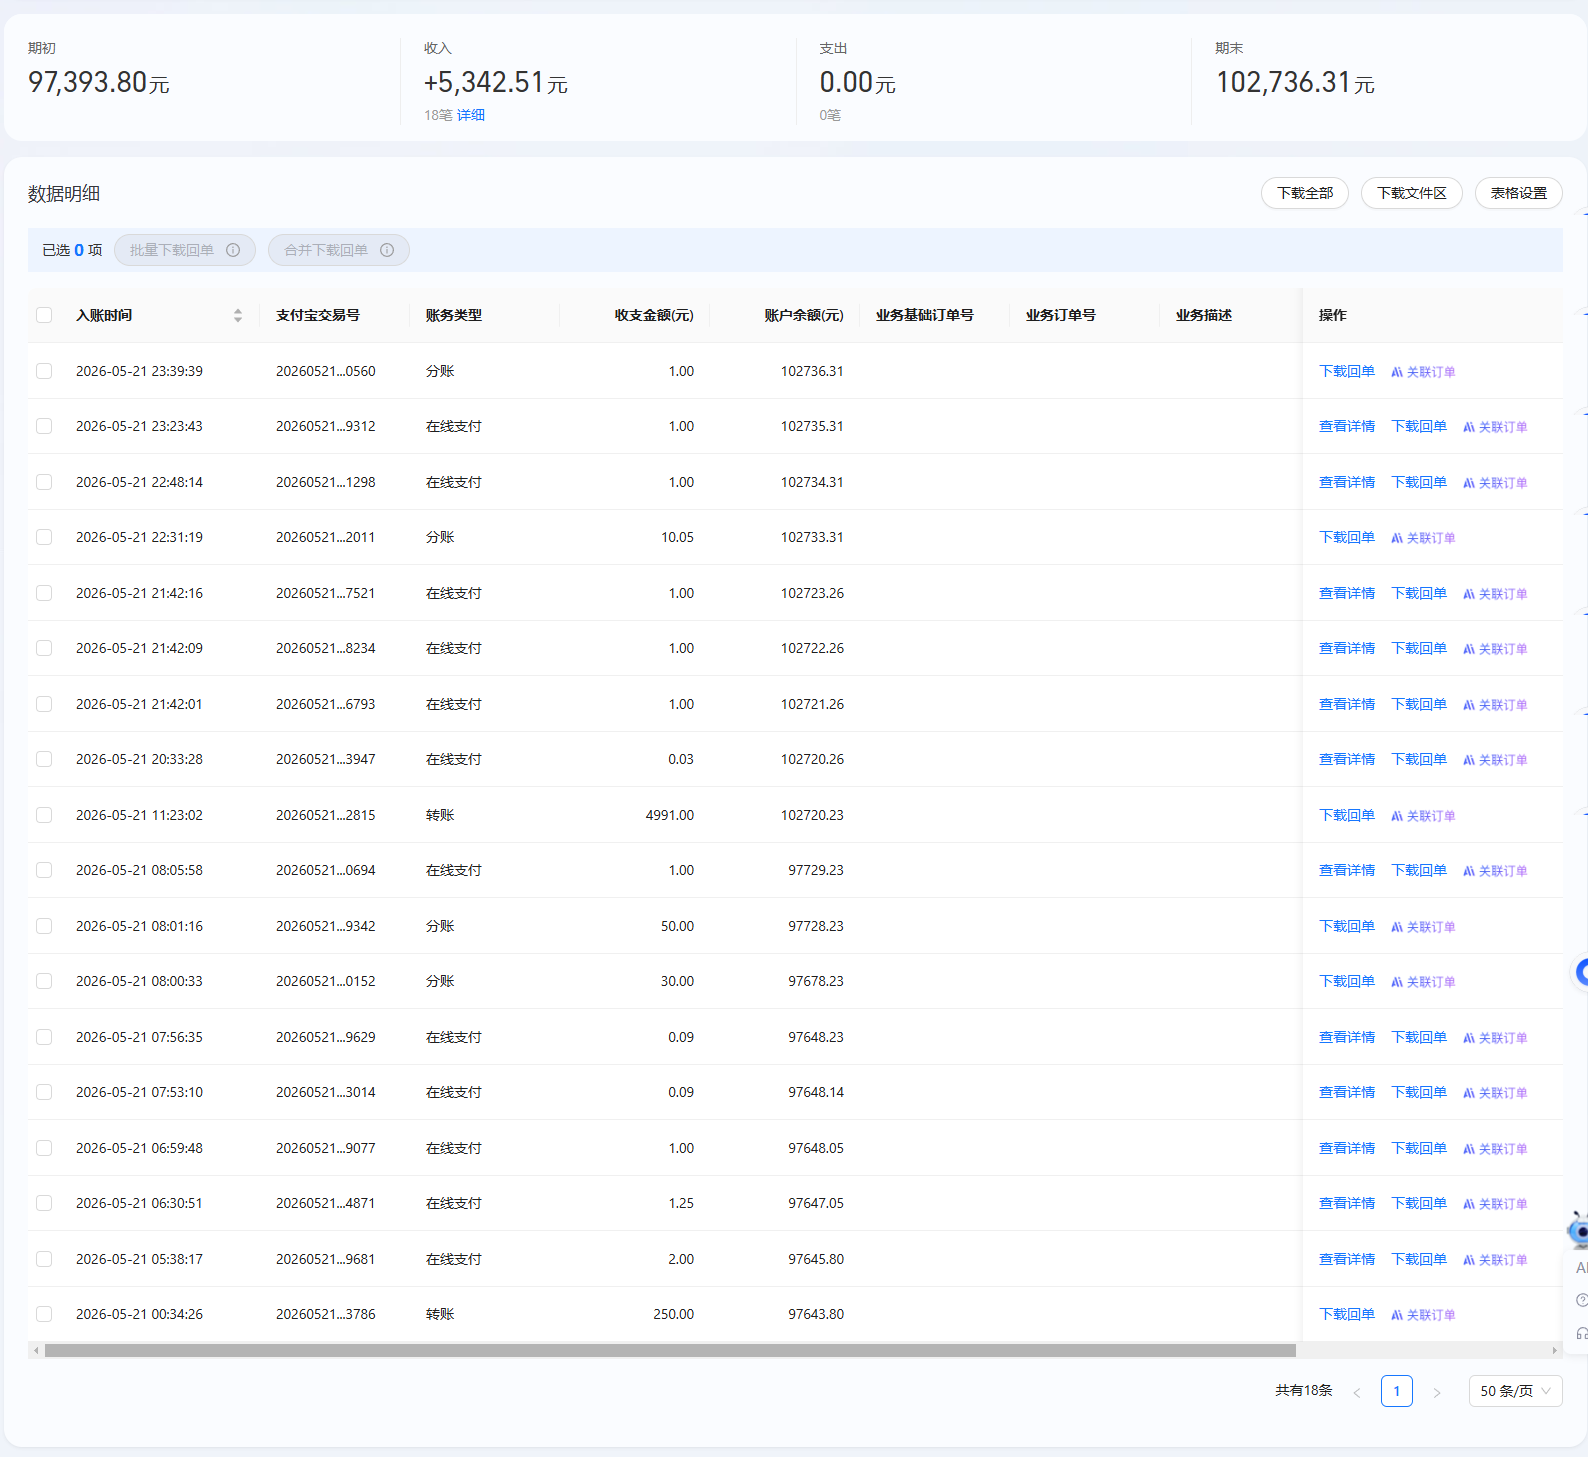Select row dated 2026-05-21 22:48:14
The image size is (1588, 1457).
[44, 482]
